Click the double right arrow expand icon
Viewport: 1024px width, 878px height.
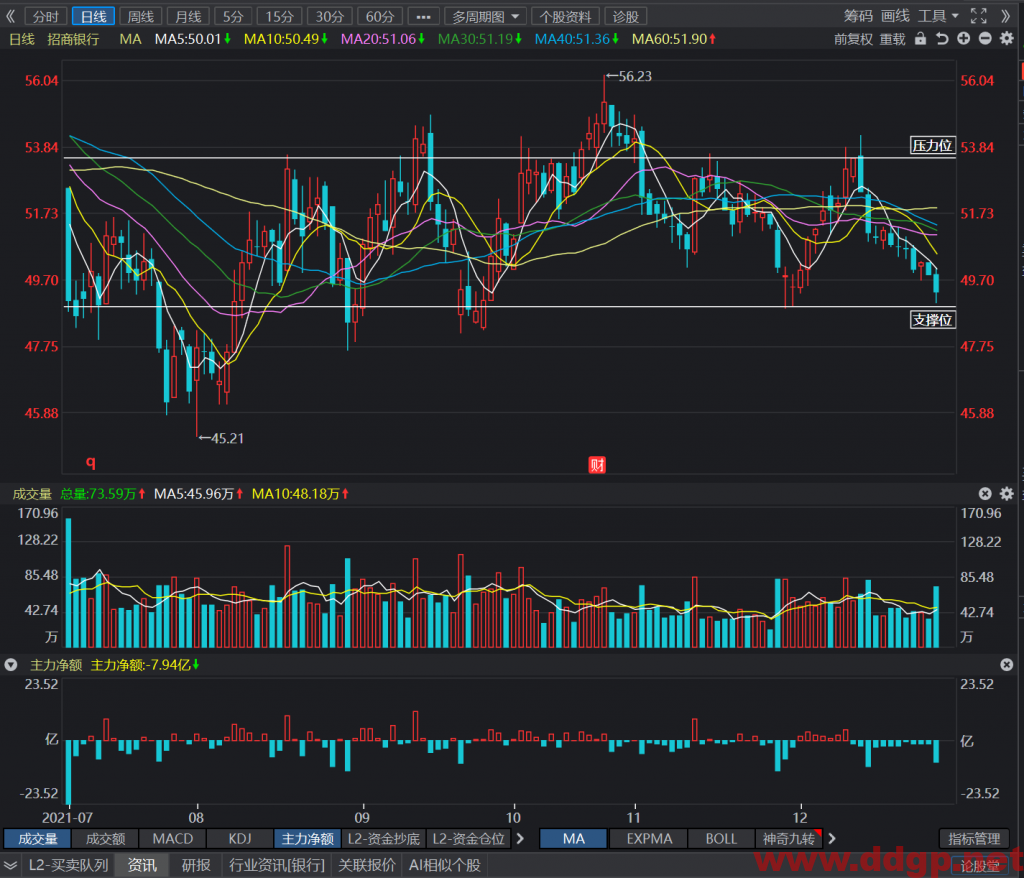point(1005,16)
